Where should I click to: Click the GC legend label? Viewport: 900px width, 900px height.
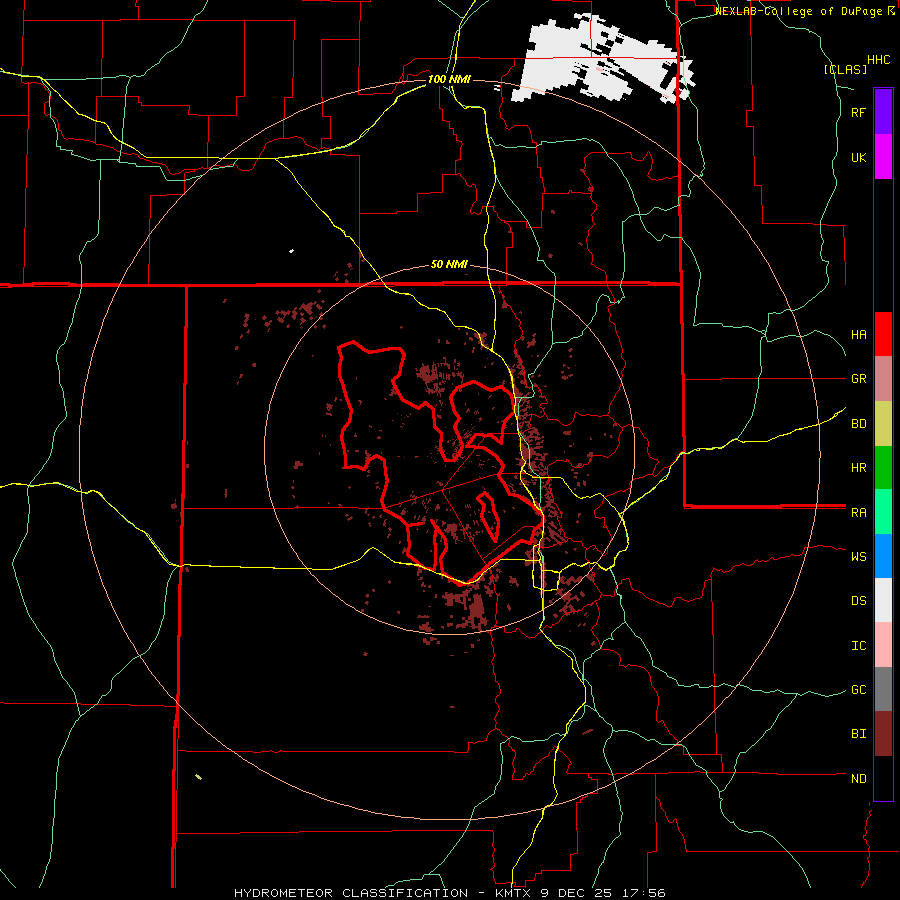(x=858, y=689)
